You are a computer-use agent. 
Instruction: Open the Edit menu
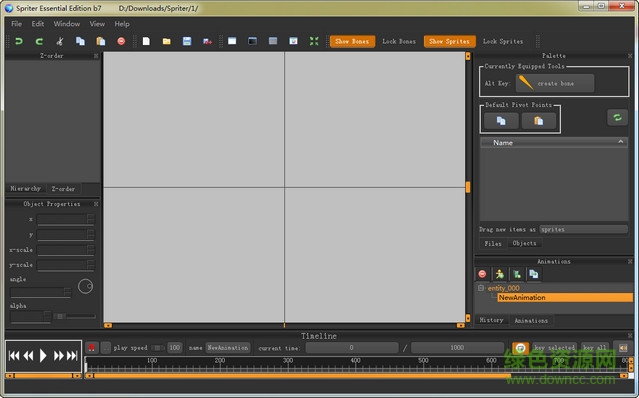(x=38, y=24)
